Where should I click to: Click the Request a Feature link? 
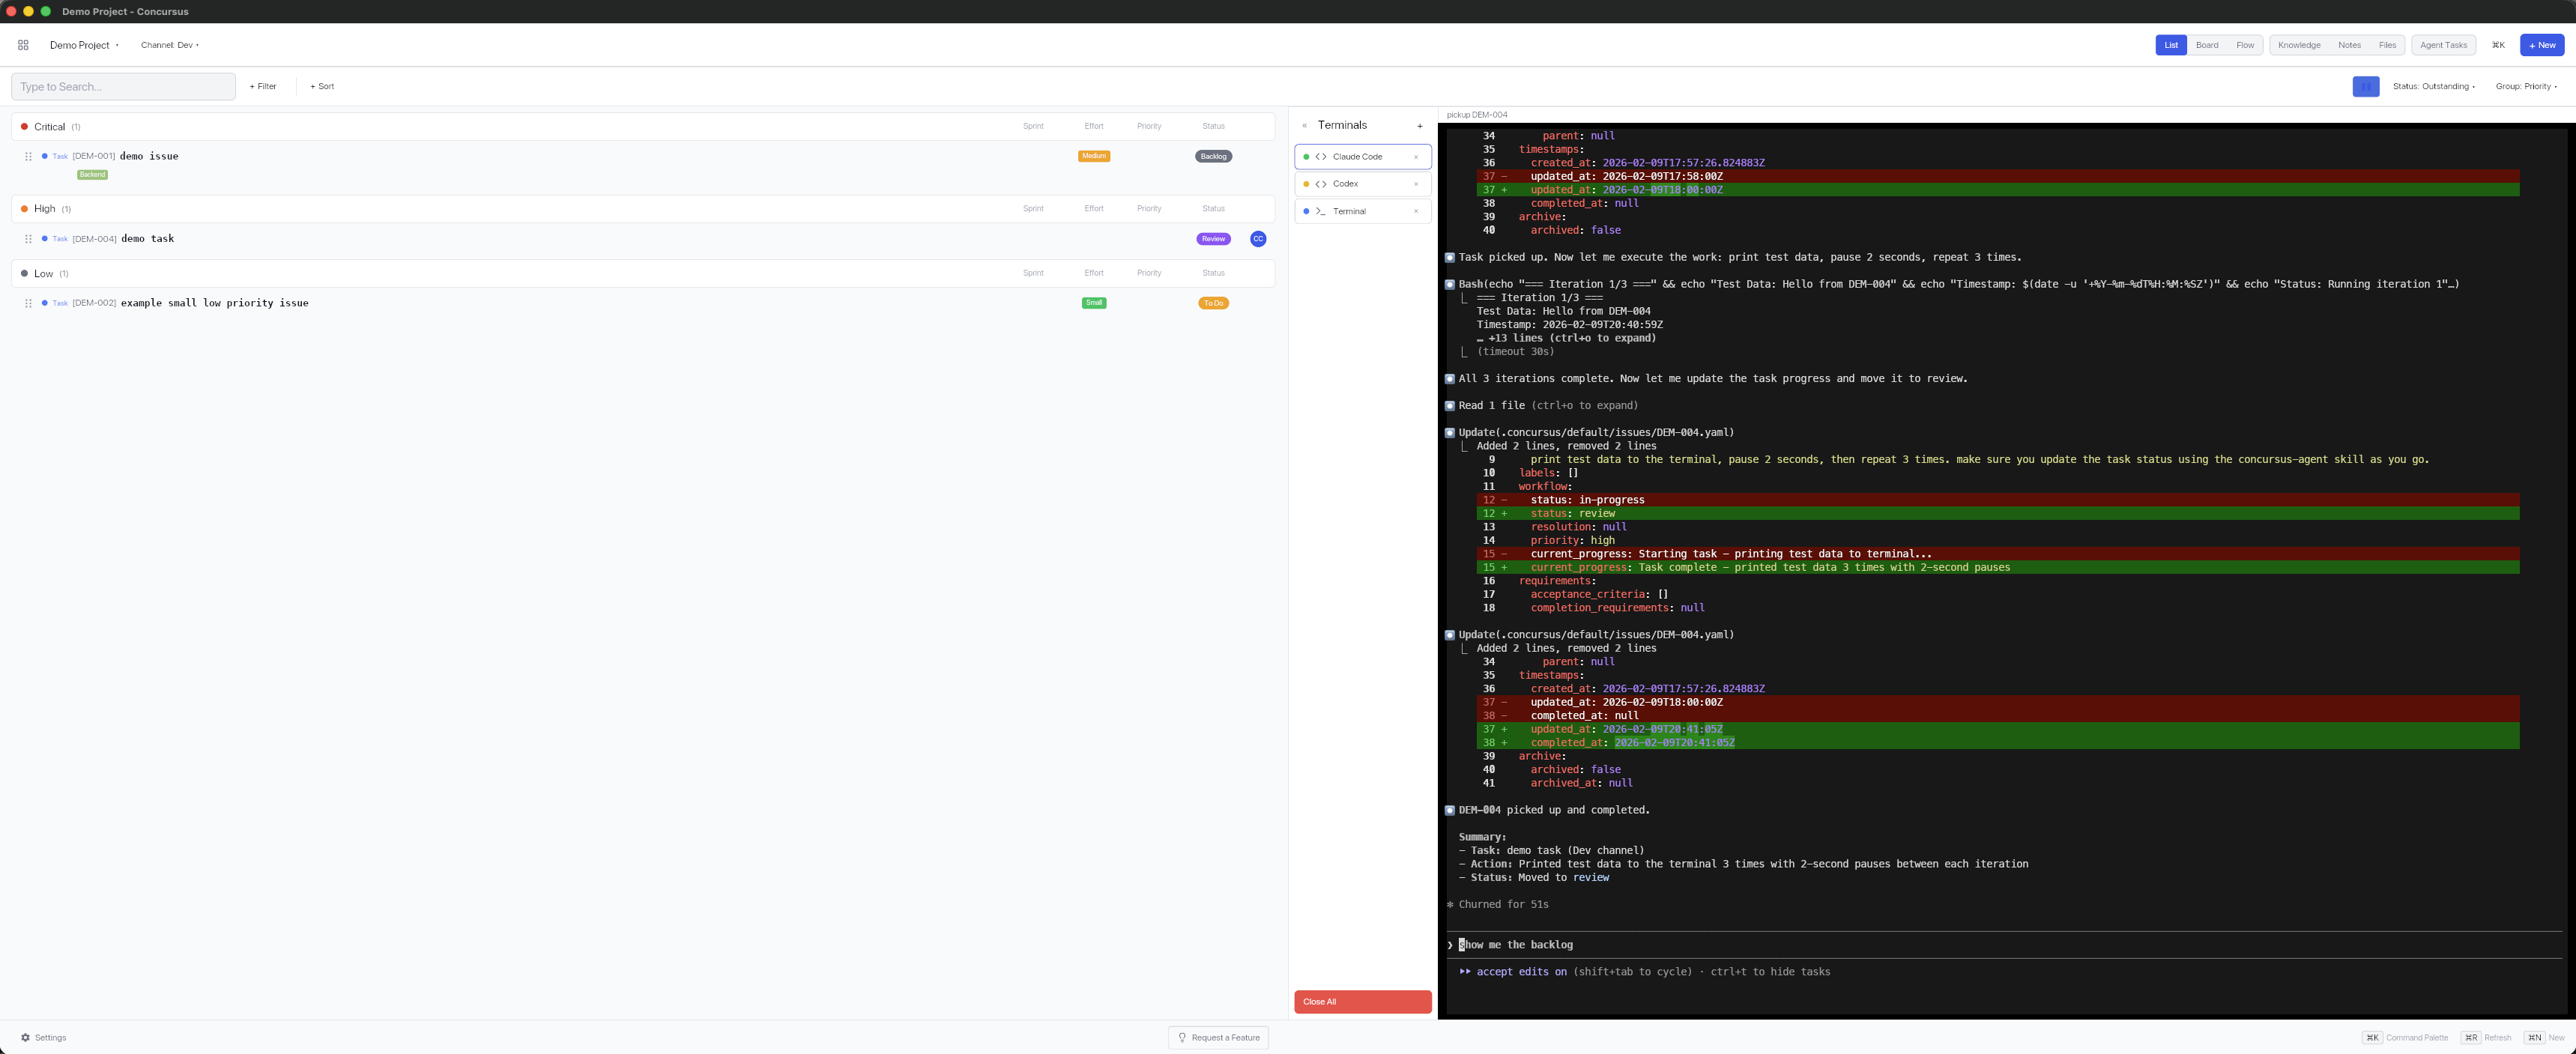coord(1218,1038)
